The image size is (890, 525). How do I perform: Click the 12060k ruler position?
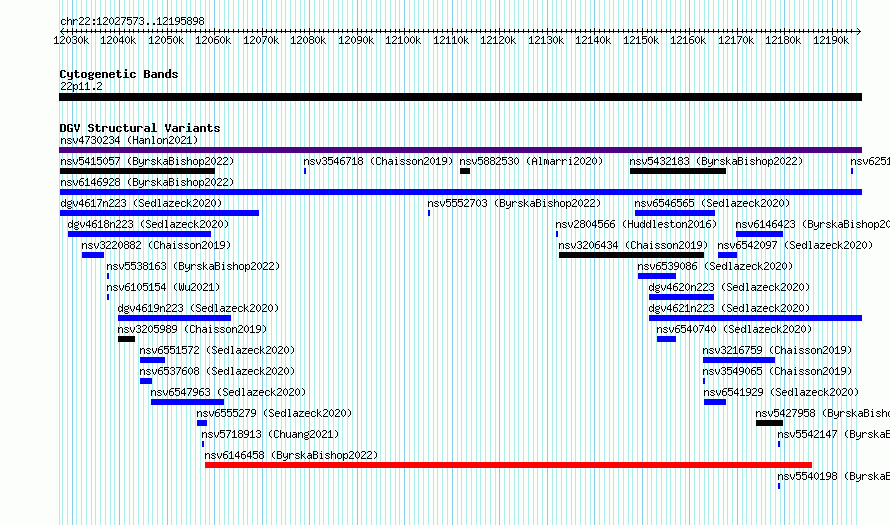coord(213,40)
